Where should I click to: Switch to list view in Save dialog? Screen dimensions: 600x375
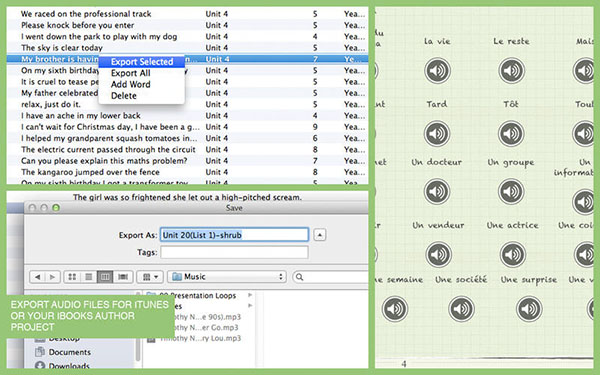88,277
